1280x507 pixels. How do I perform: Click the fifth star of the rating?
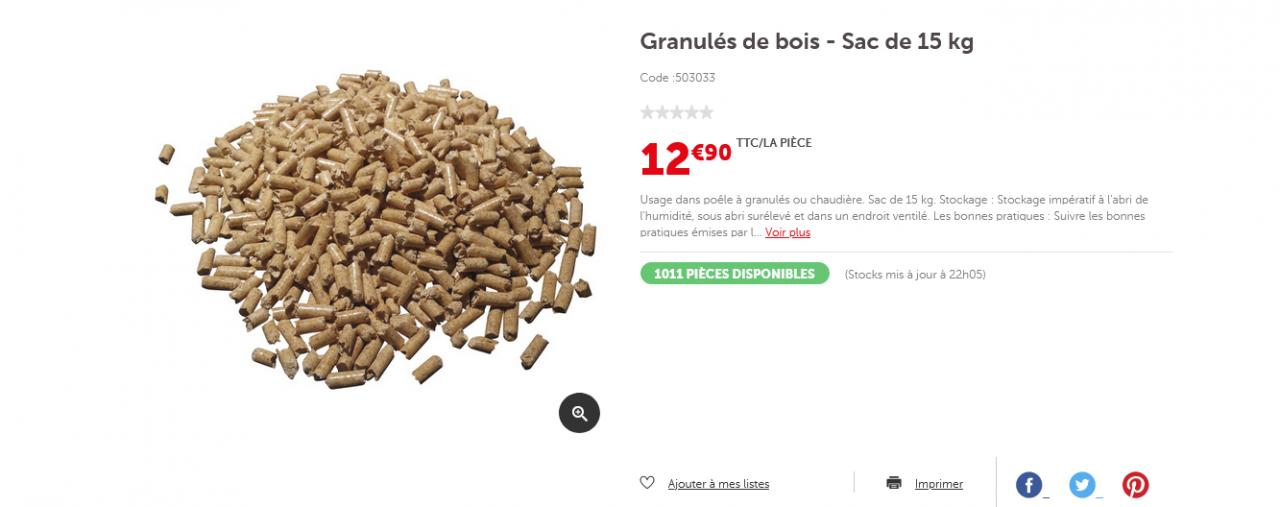point(707,112)
